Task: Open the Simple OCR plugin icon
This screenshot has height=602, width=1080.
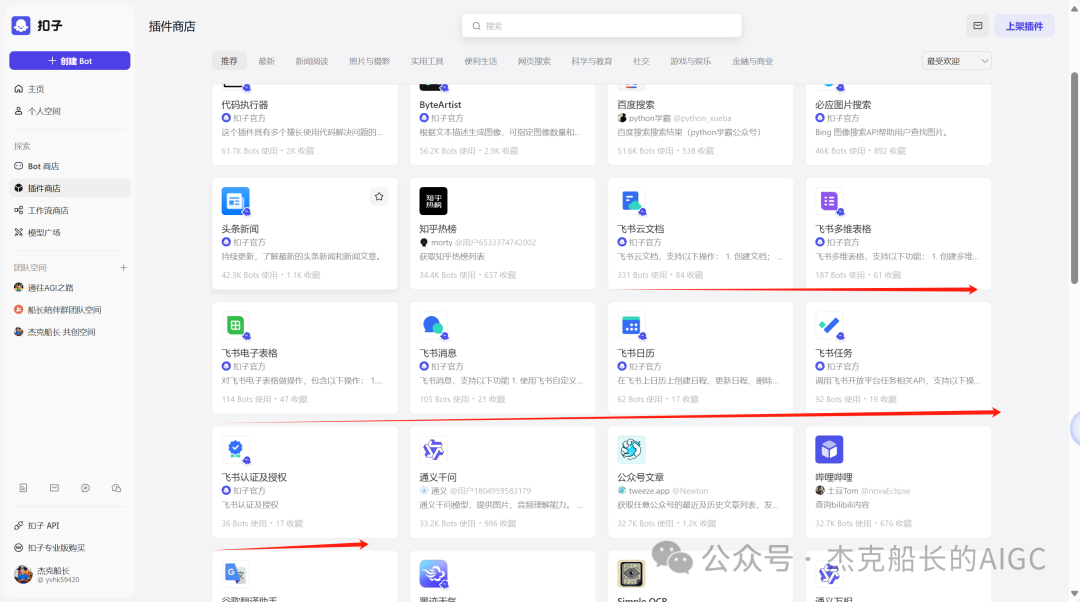Action: coord(631,574)
